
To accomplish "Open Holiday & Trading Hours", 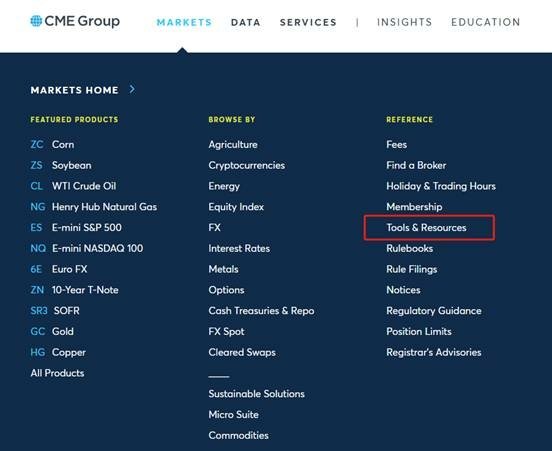I will tap(441, 186).
